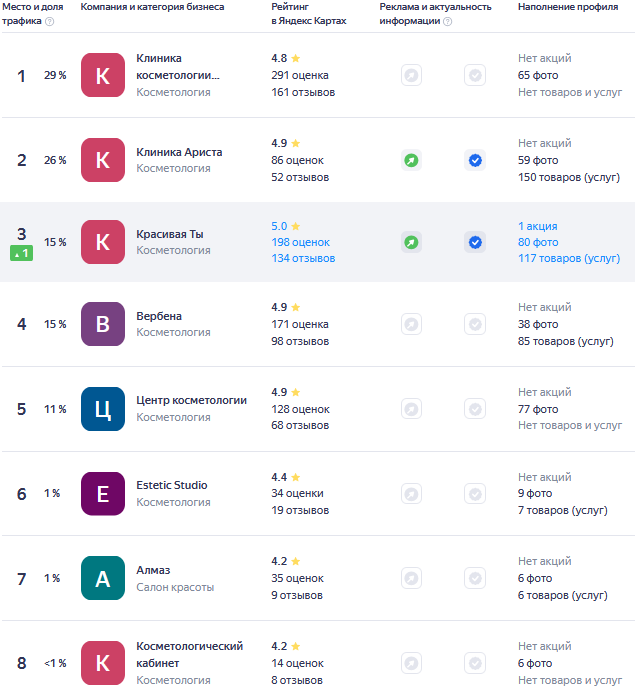Click verified checkmark icon for Estetic Studio
This screenshot has width=635, height=700.
coord(475,494)
